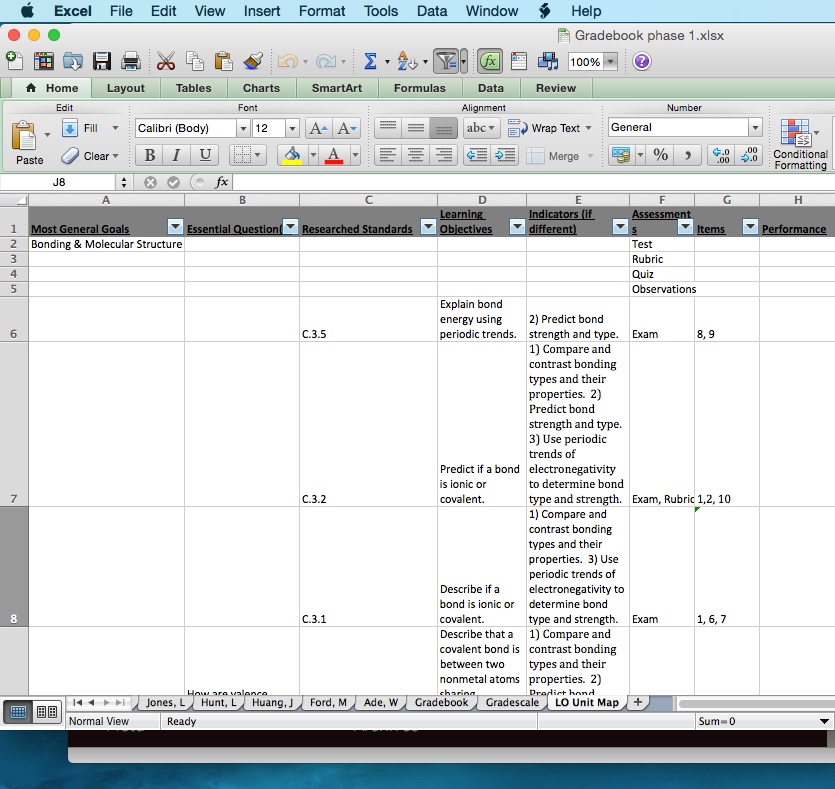The image size is (835, 789).
Task: Click the Paste clipboard icon
Action: tap(27, 137)
